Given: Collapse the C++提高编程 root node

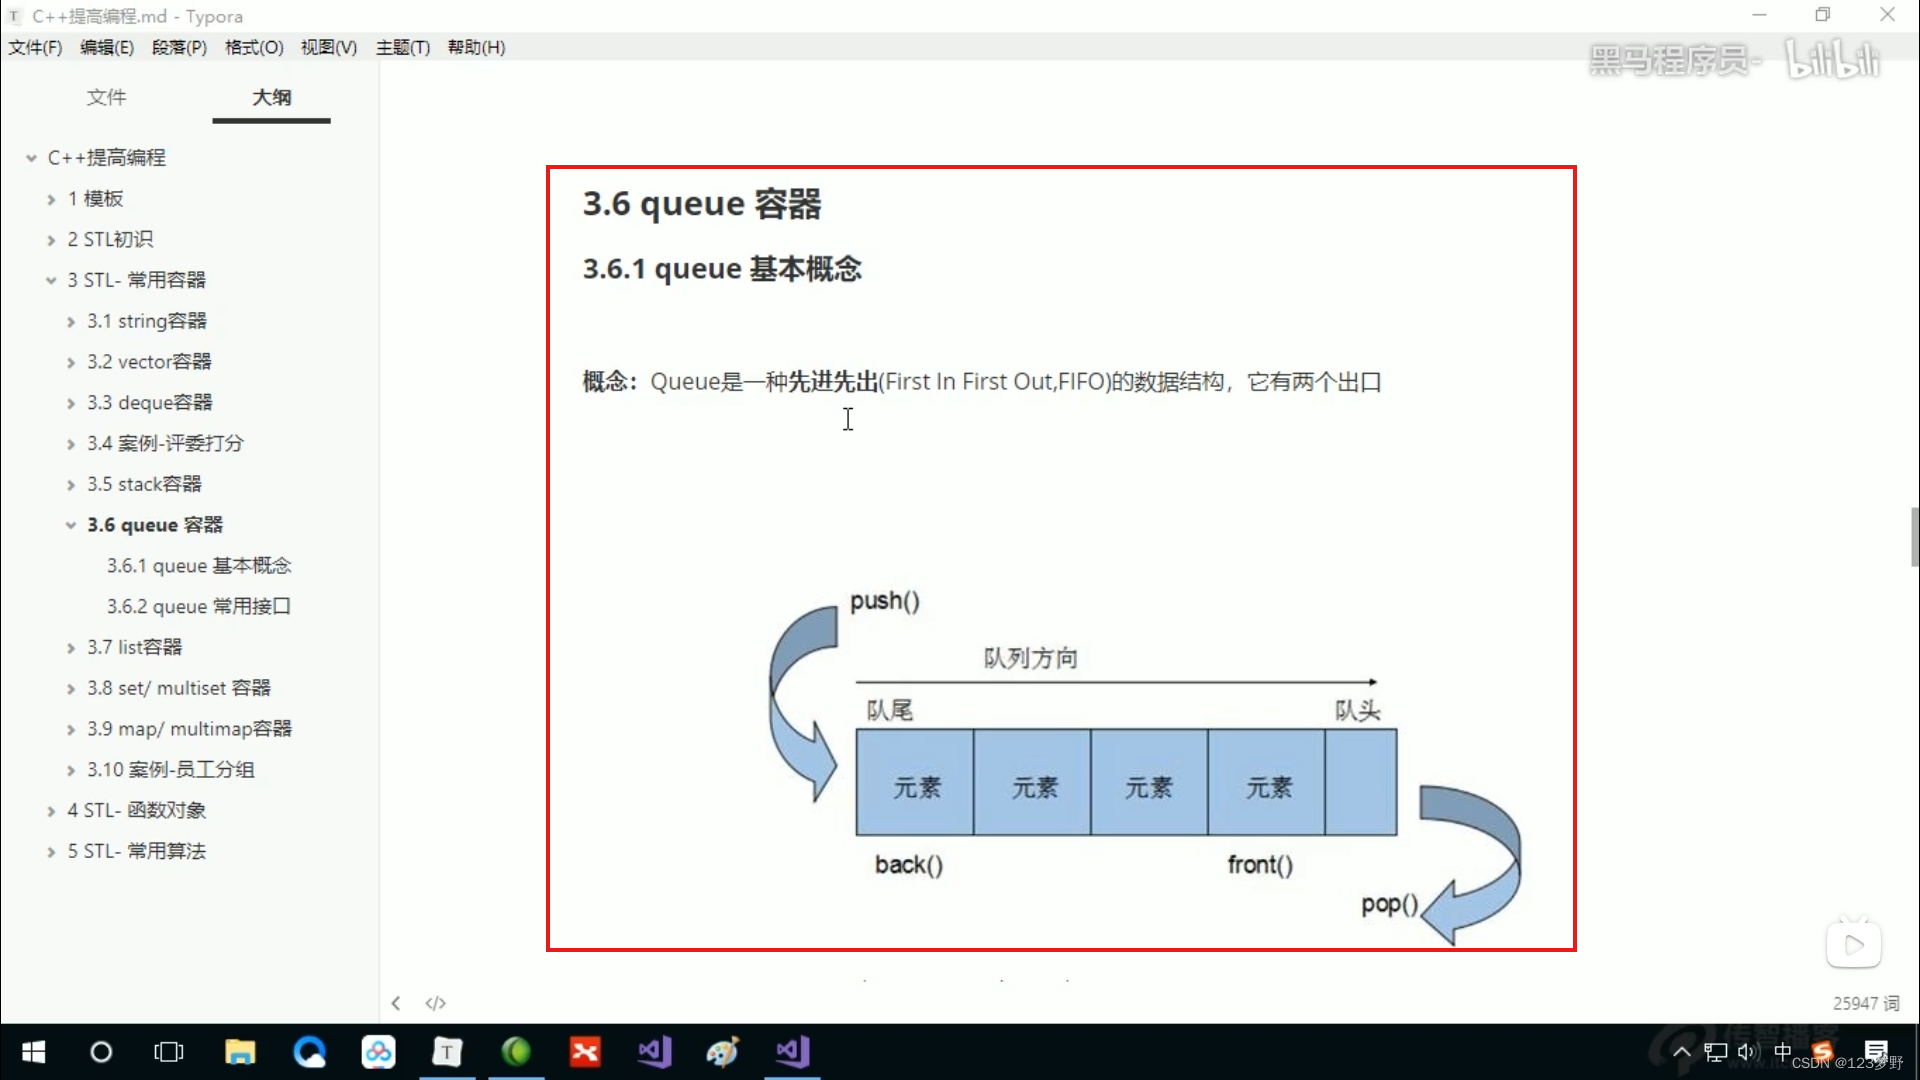Looking at the screenshot, I should 29,157.
